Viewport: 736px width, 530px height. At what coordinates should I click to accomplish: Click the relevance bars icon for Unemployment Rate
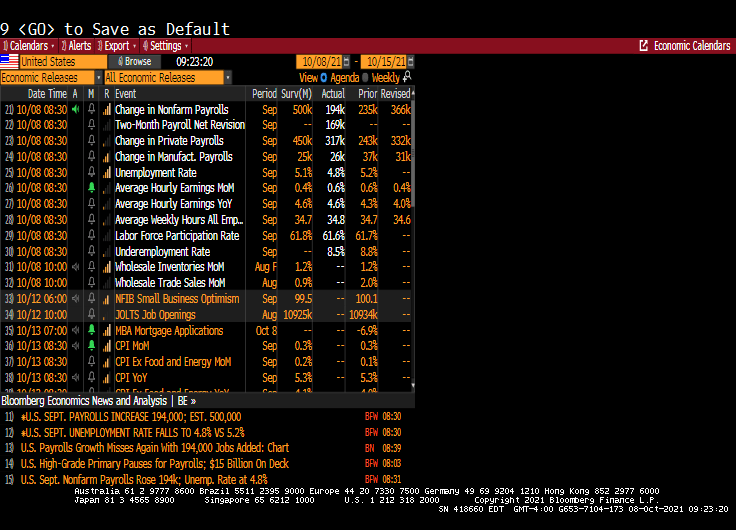coord(107,173)
